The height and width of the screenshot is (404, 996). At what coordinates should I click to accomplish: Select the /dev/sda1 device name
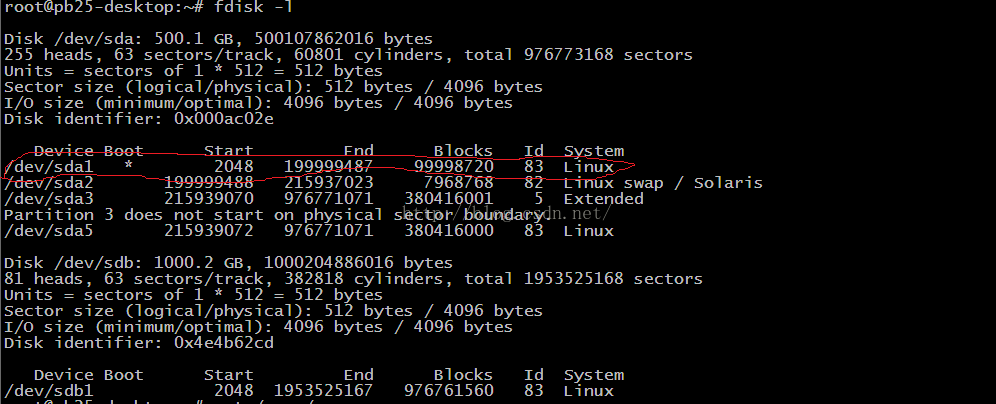48,167
